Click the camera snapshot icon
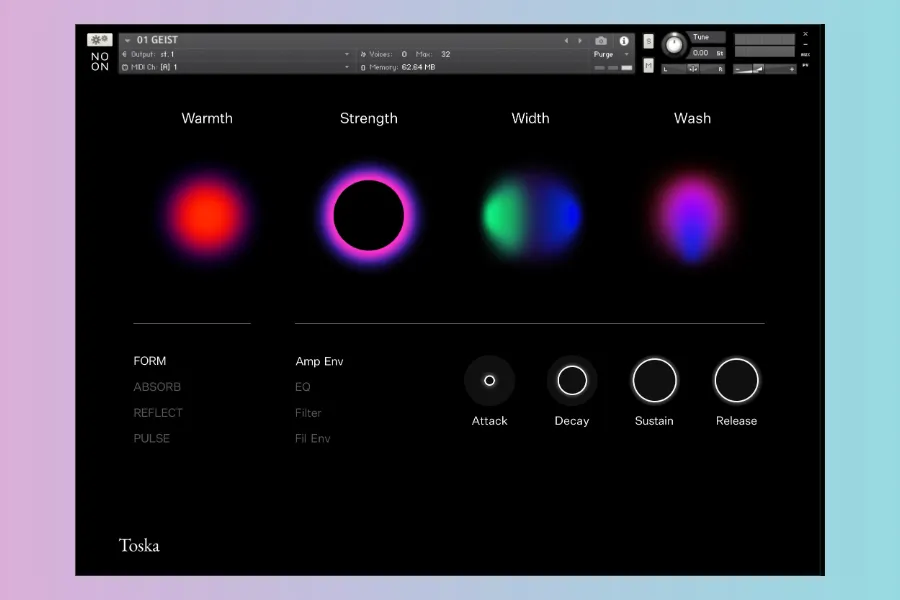Image resolution: width=900 pixels, height=600 pixels. pos(601,41)
